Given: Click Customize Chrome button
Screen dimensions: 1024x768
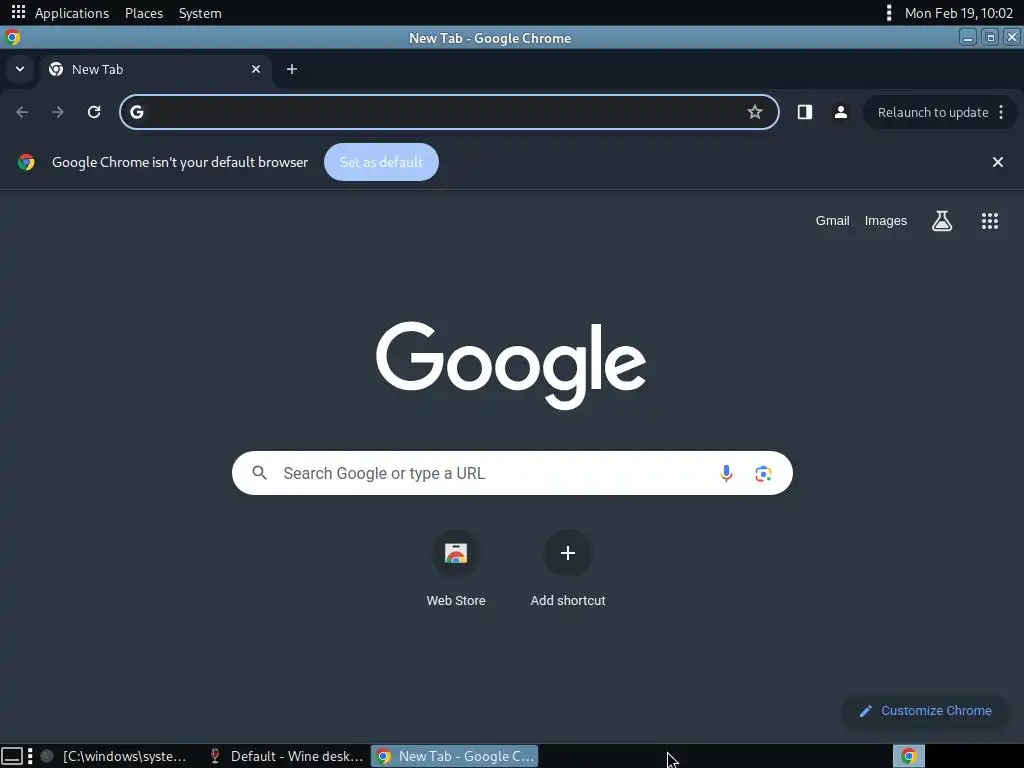Looking at the screenshot, I should (925, 711).
